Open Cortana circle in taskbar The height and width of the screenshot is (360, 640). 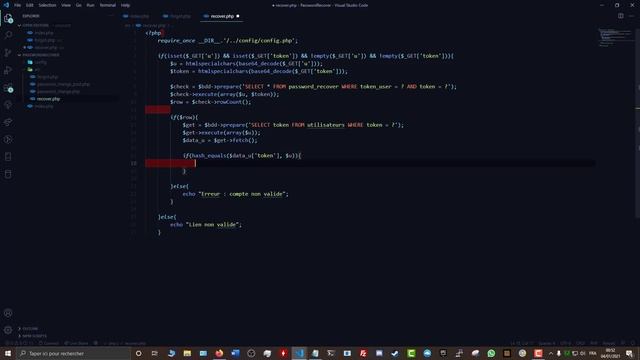point(138,353)
